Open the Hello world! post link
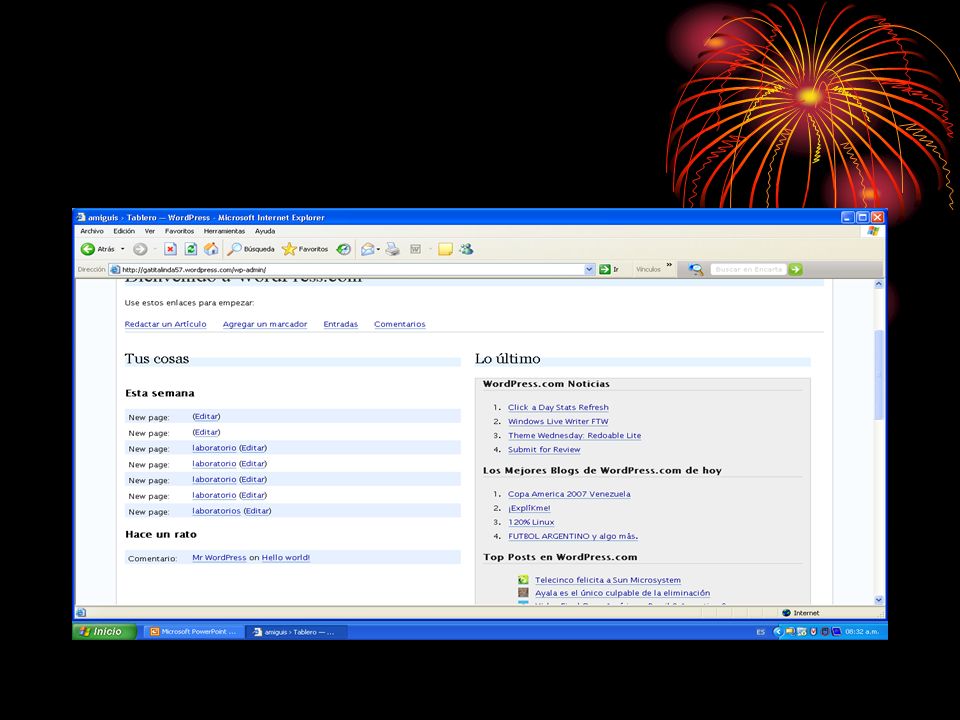 286,558
